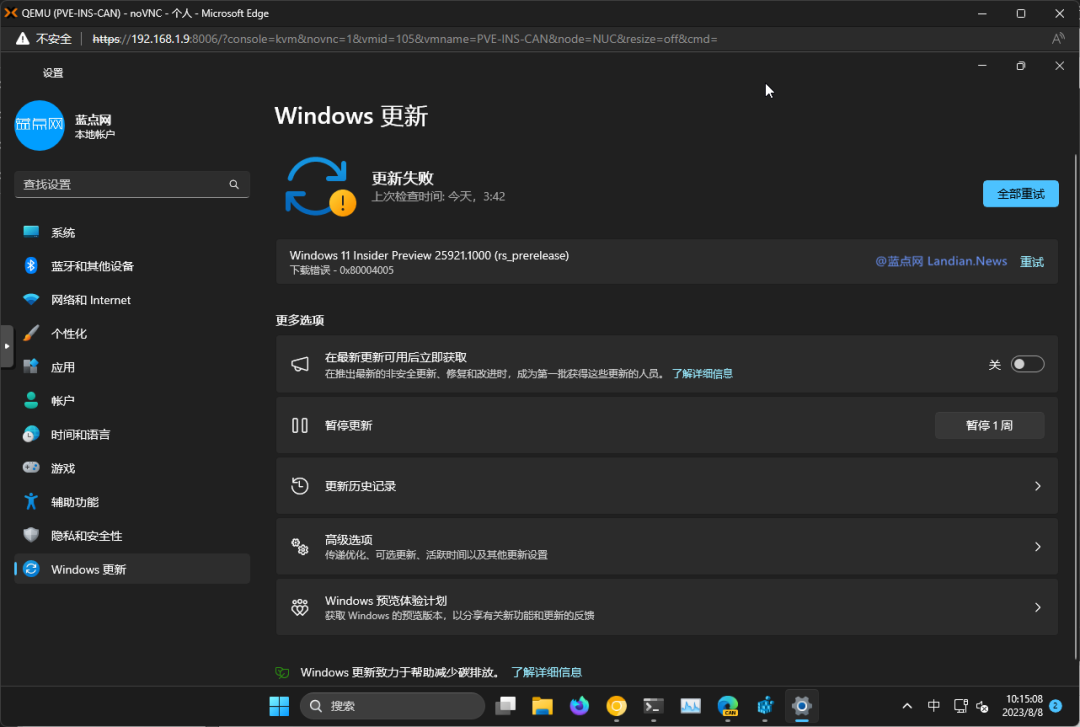This screenshot has width=1080, height=727.
Task: Open the Firefox icon on the taskbar
Action: 579,706
